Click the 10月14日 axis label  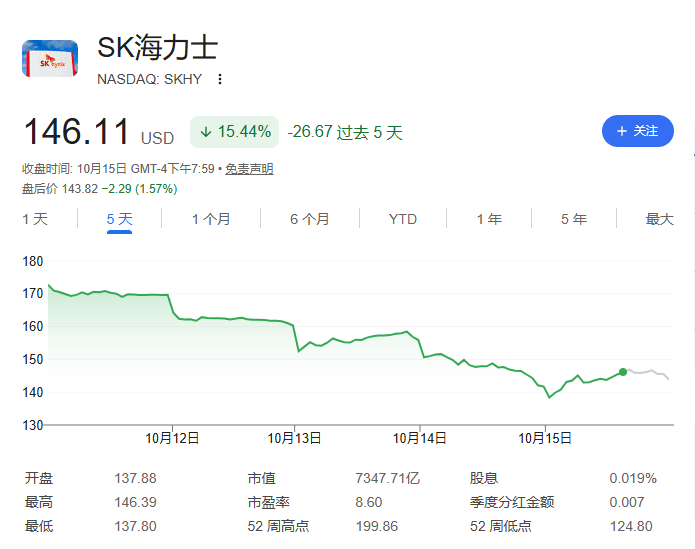420,438
